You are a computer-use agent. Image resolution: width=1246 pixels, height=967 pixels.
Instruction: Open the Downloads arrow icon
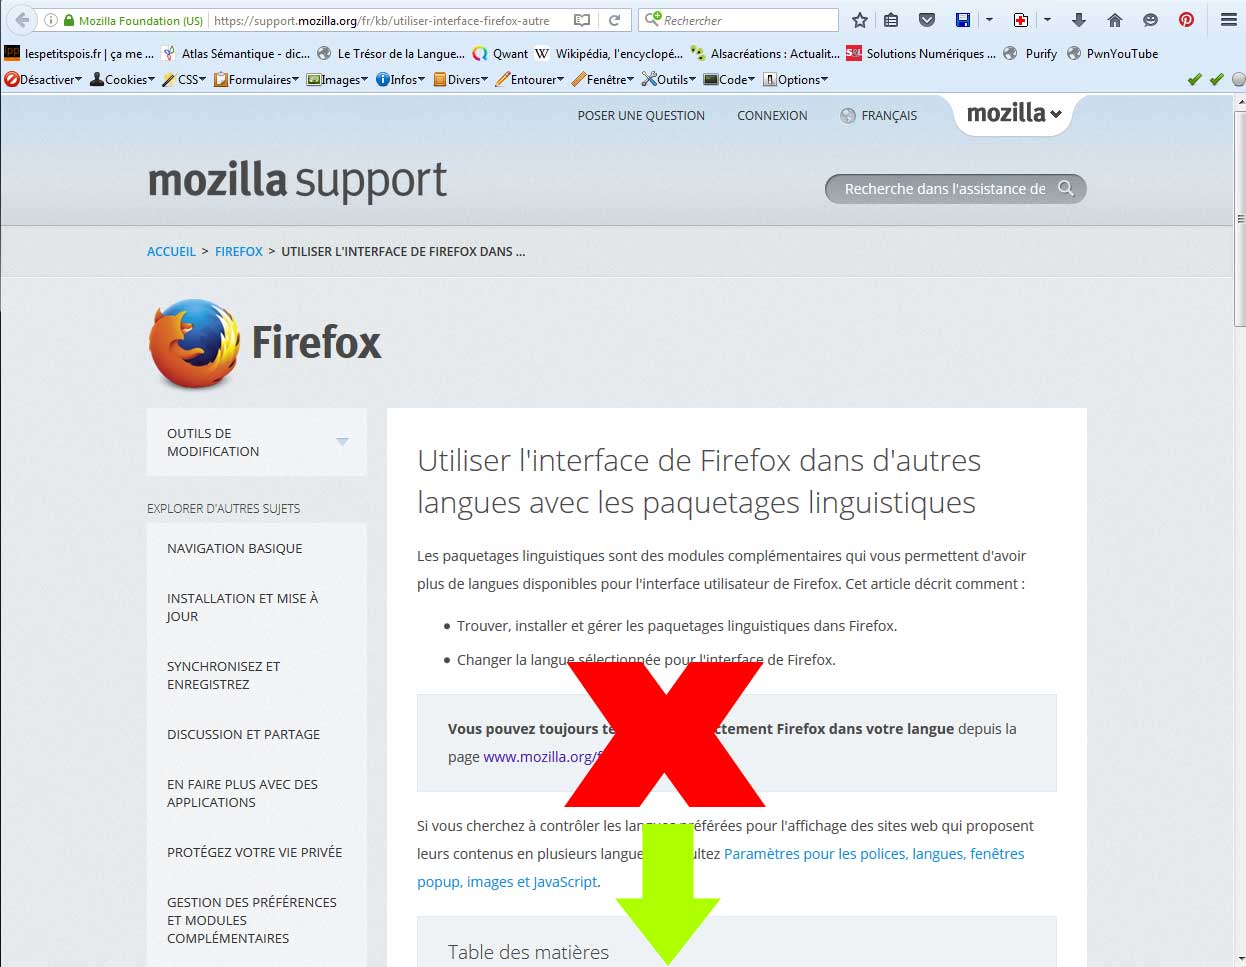click(x=1078, y=20)
